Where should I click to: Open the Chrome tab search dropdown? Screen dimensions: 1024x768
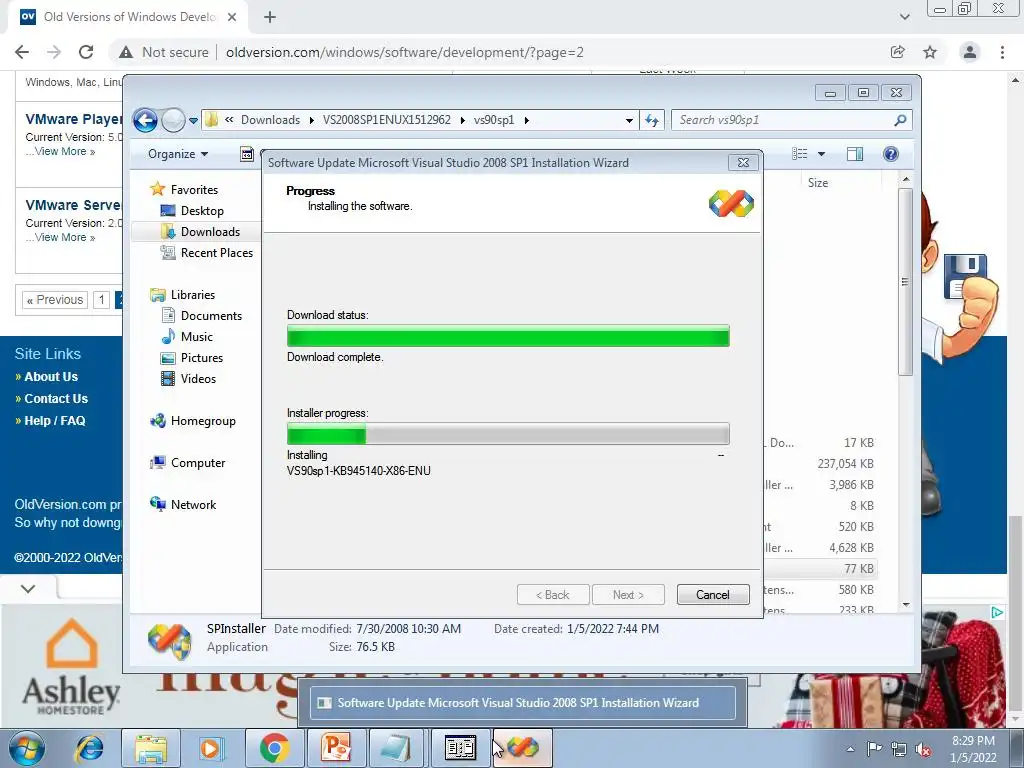pos(904,17)
